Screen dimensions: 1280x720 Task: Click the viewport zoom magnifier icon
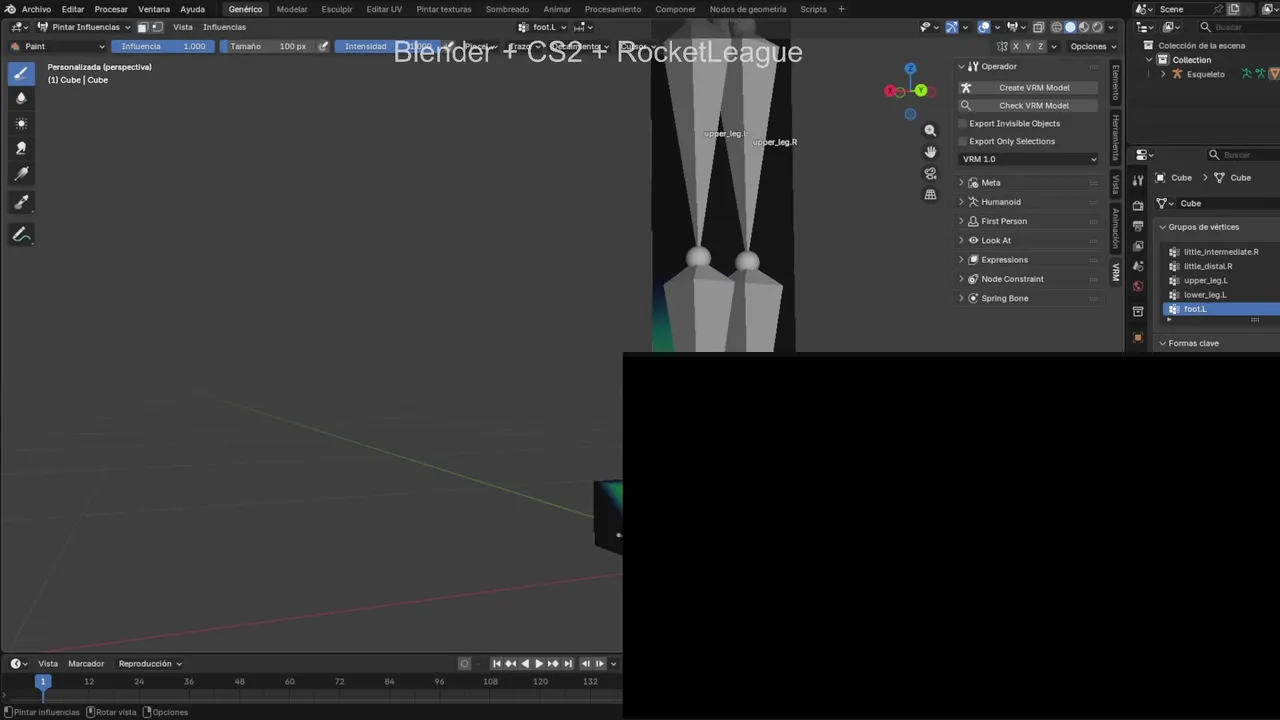tap(930, 130)
